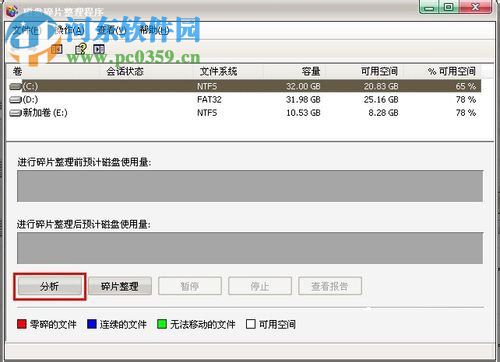Click the 8.28 GB free space cell
Viewport: 500px width, 362px height.
383,113
